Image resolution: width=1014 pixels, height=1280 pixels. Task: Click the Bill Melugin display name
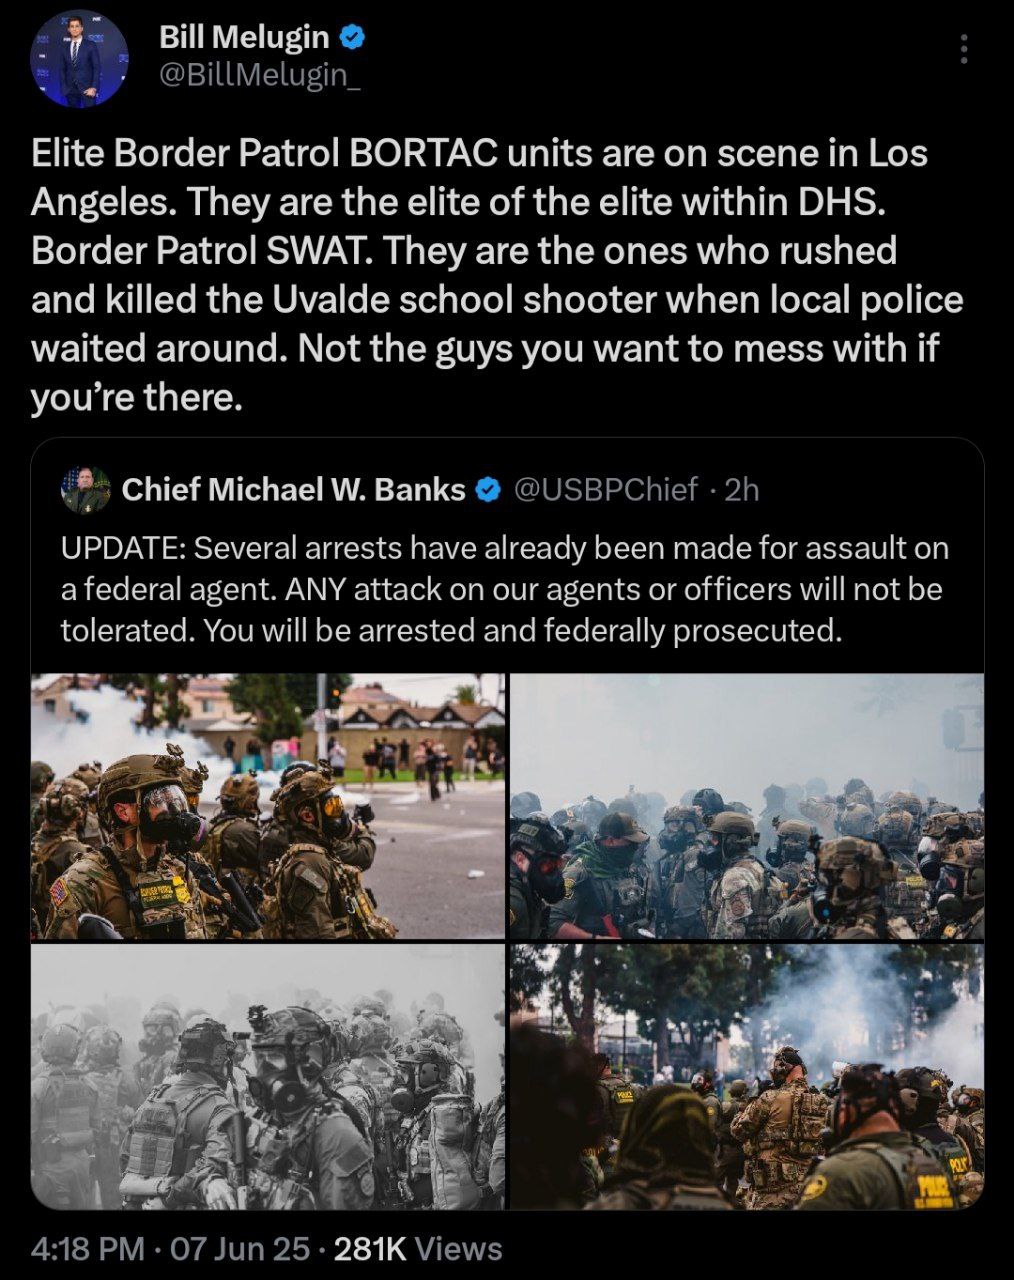244,37
